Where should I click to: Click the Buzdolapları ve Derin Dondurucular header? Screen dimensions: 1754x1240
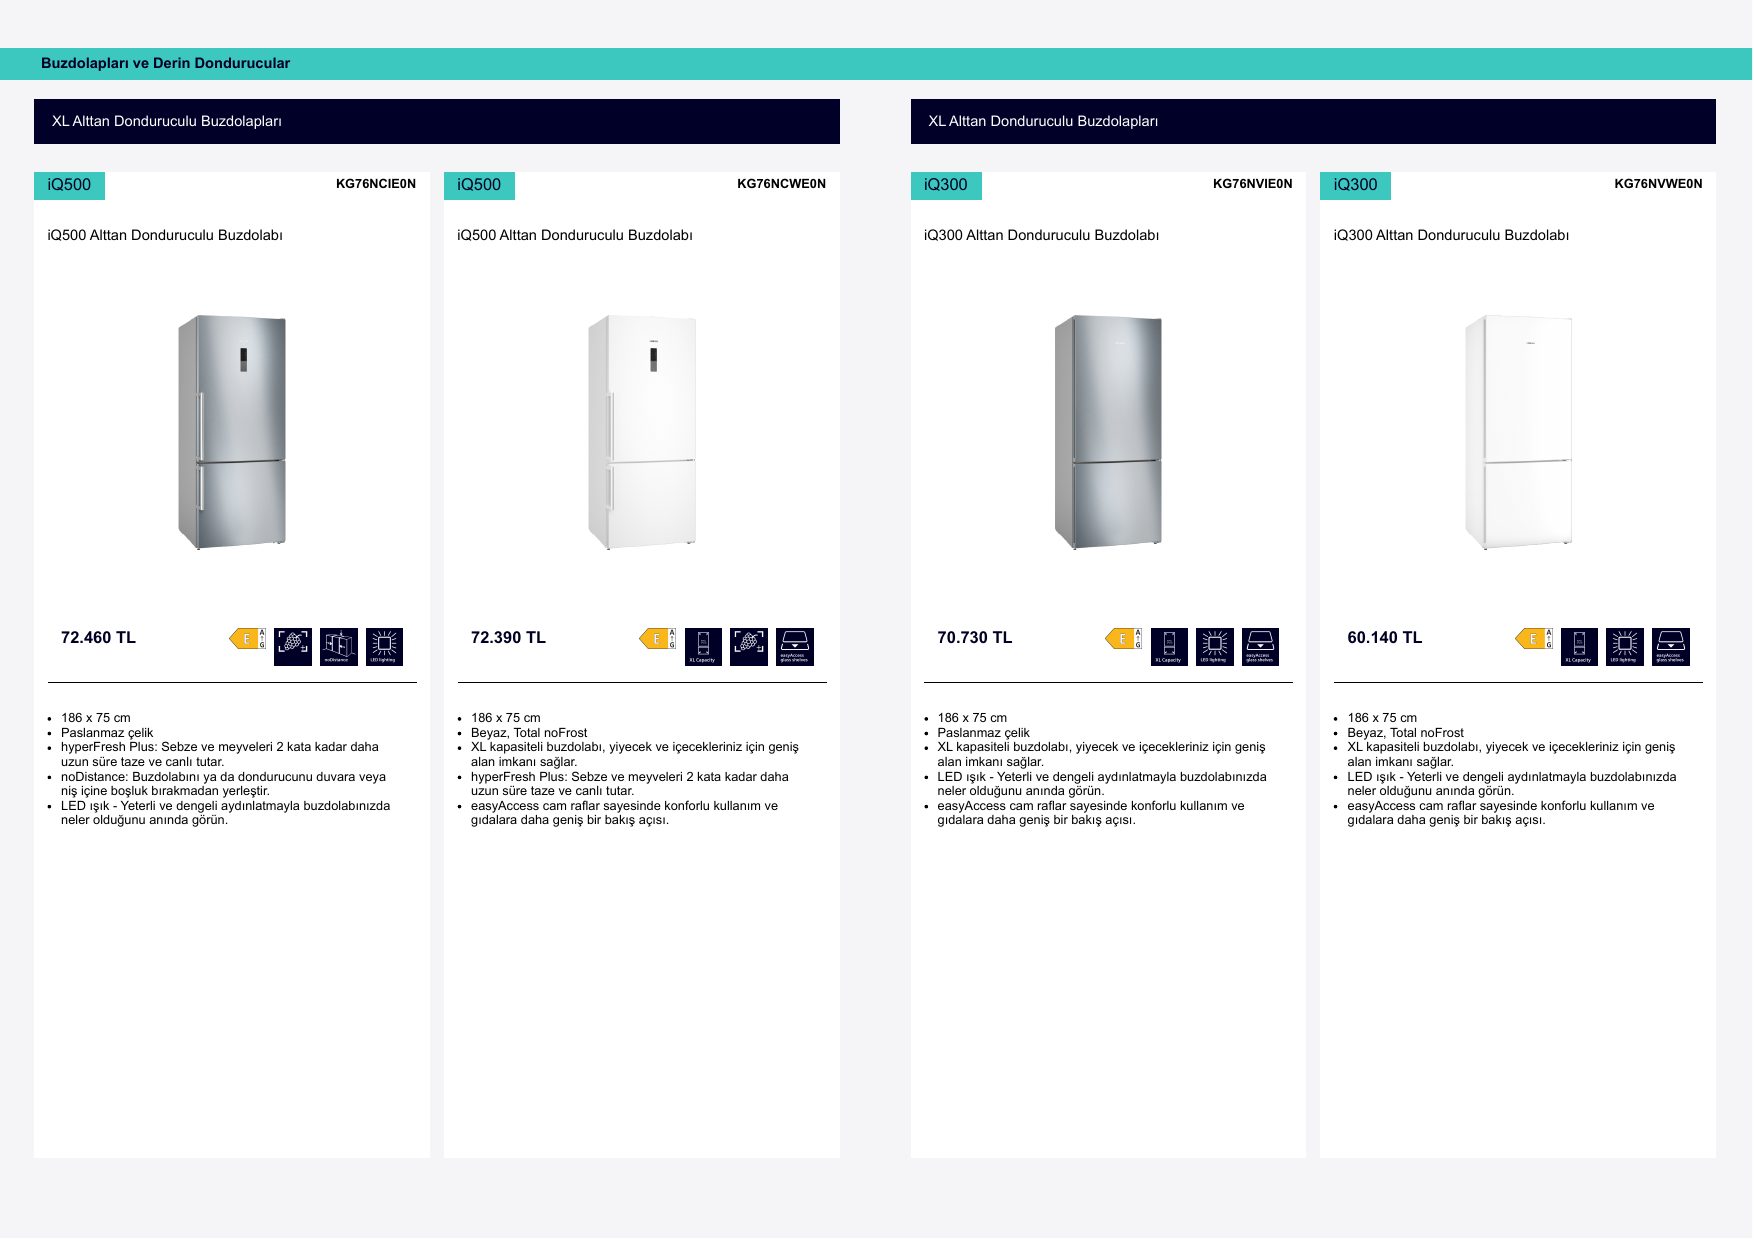(165, 63)
